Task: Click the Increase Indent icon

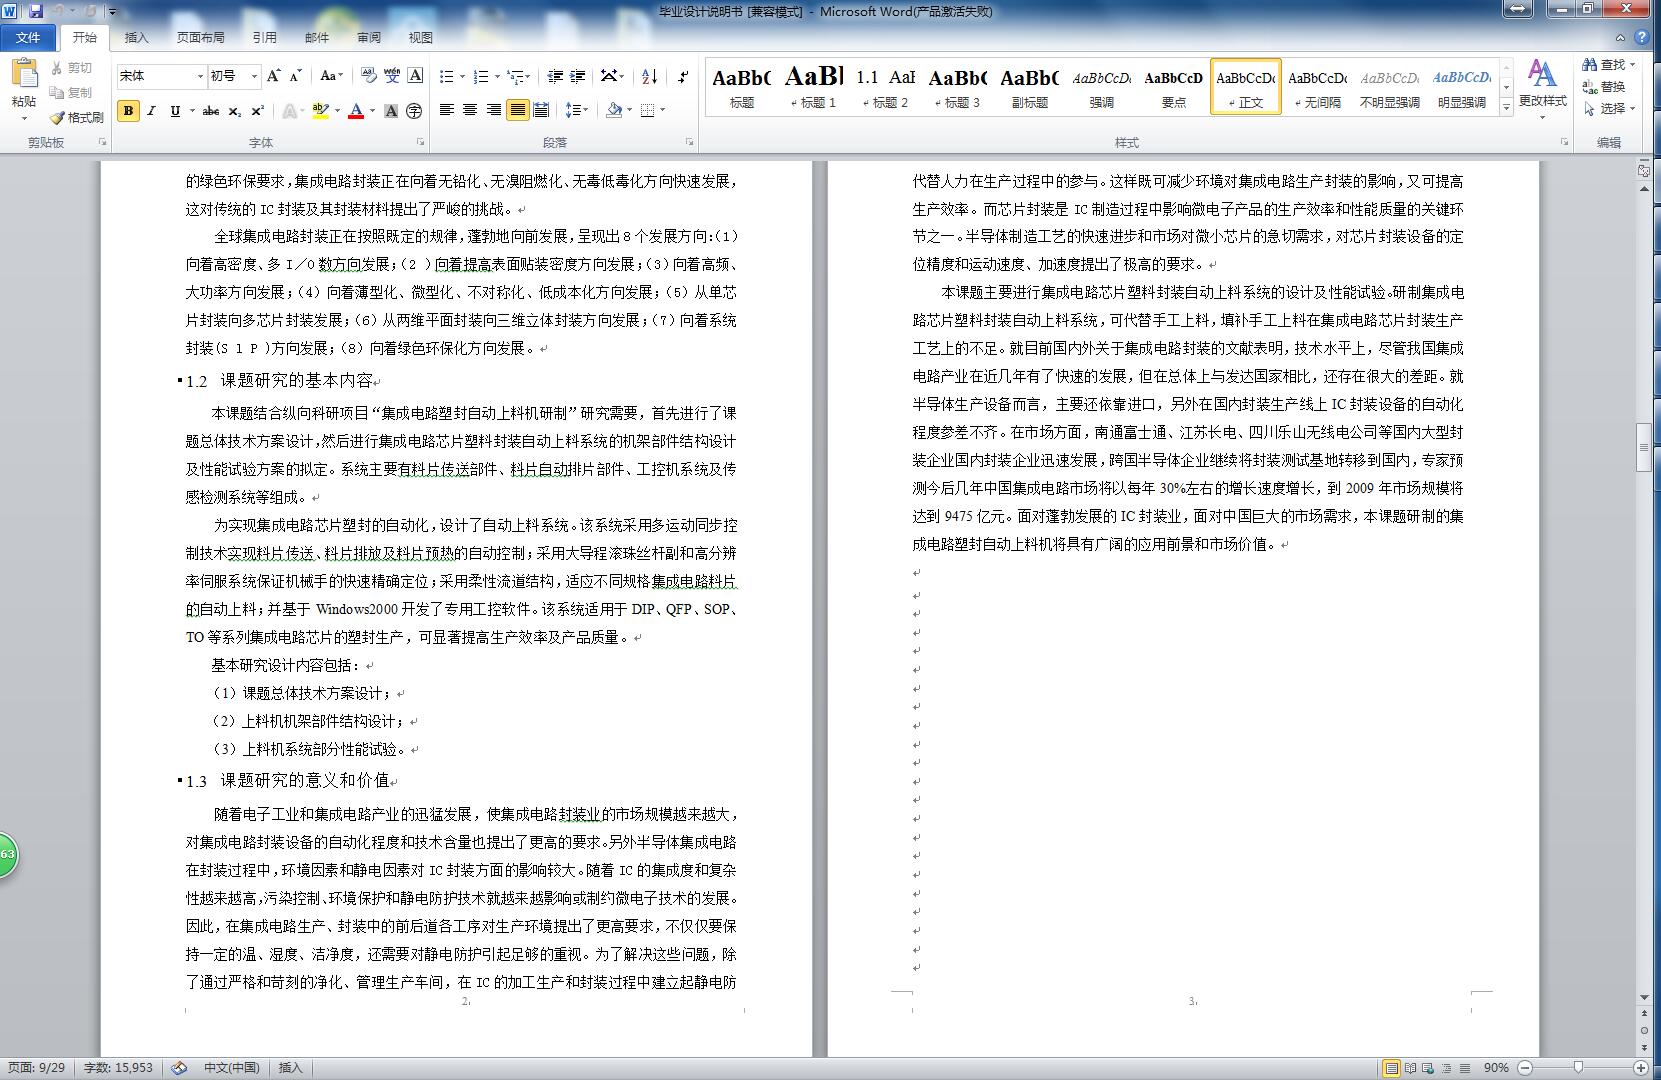Action: 578,76
